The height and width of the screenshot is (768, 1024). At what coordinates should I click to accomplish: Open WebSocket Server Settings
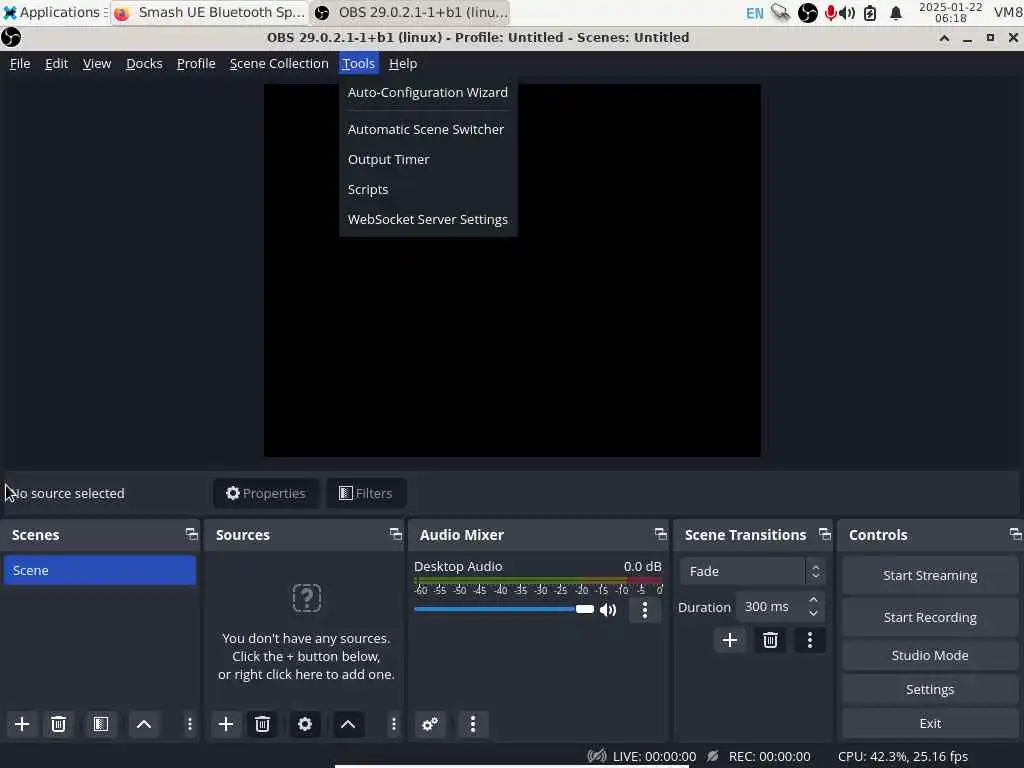point(428,219)
